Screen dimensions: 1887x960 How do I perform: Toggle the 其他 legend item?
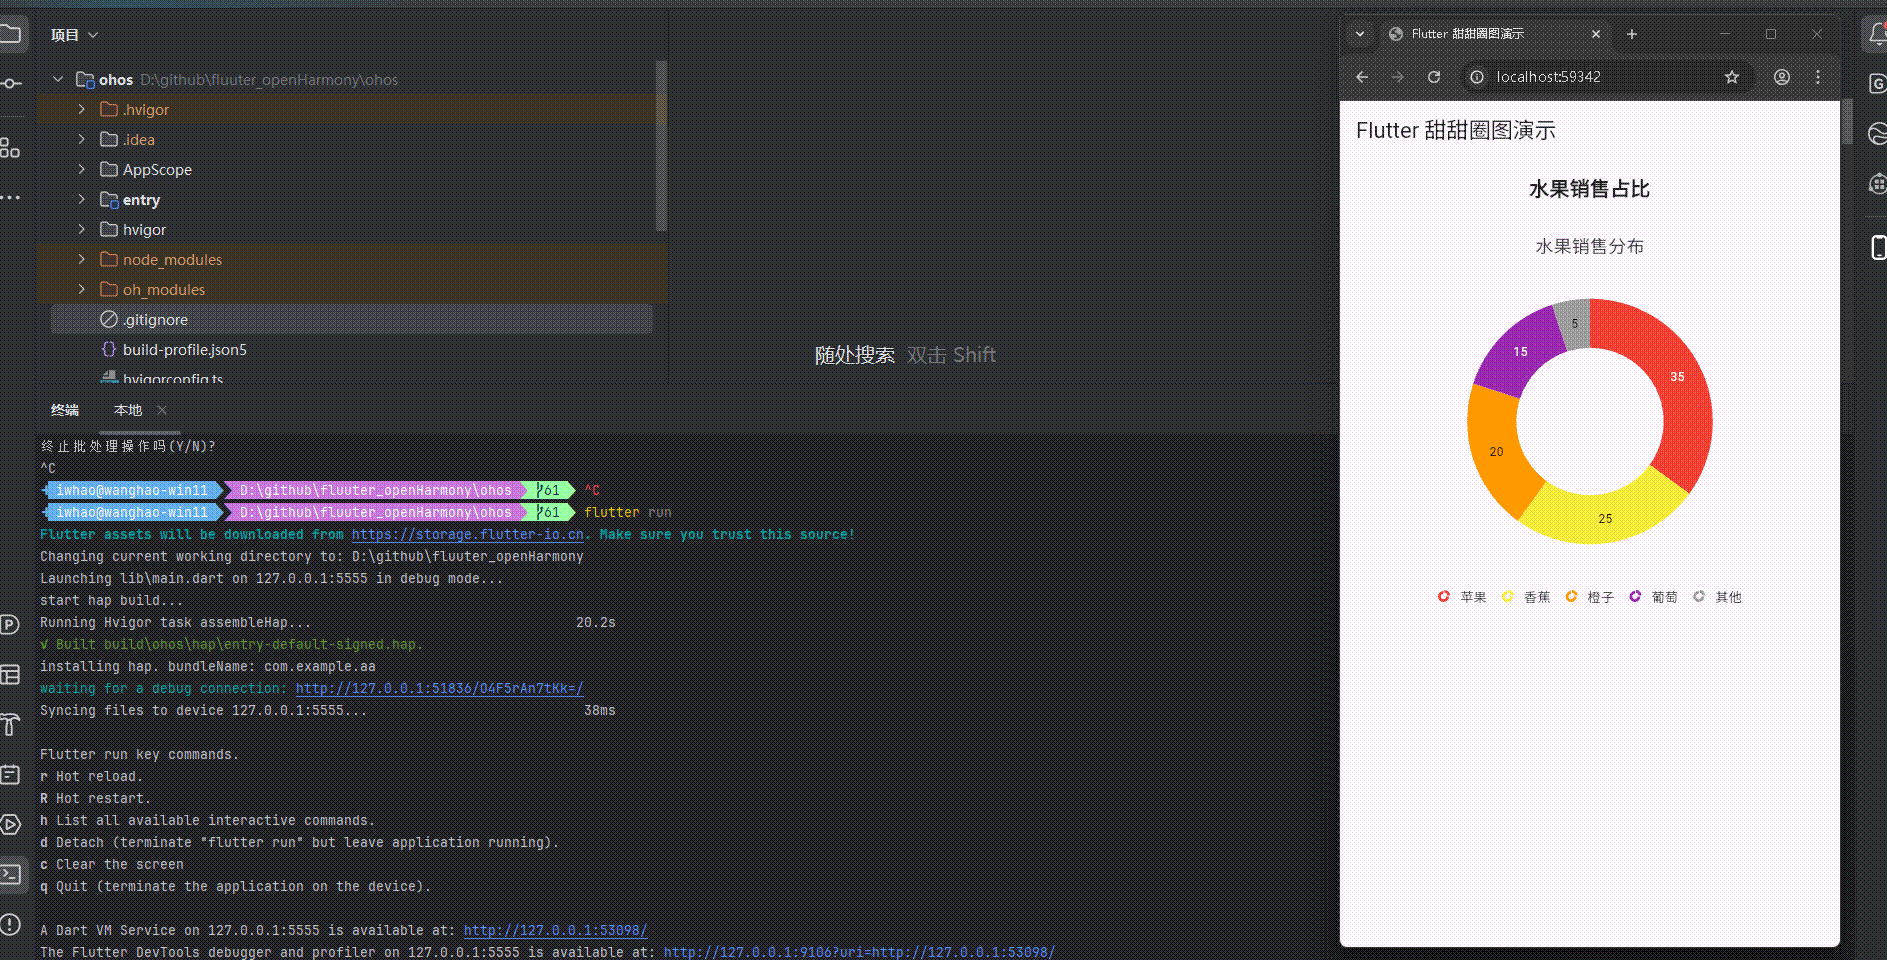(x=1718, y=597)
